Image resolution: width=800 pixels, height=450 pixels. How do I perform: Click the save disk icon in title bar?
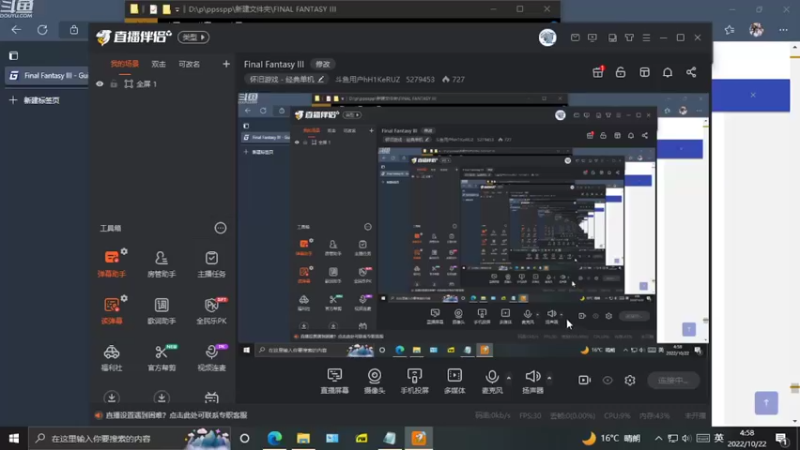612,38
